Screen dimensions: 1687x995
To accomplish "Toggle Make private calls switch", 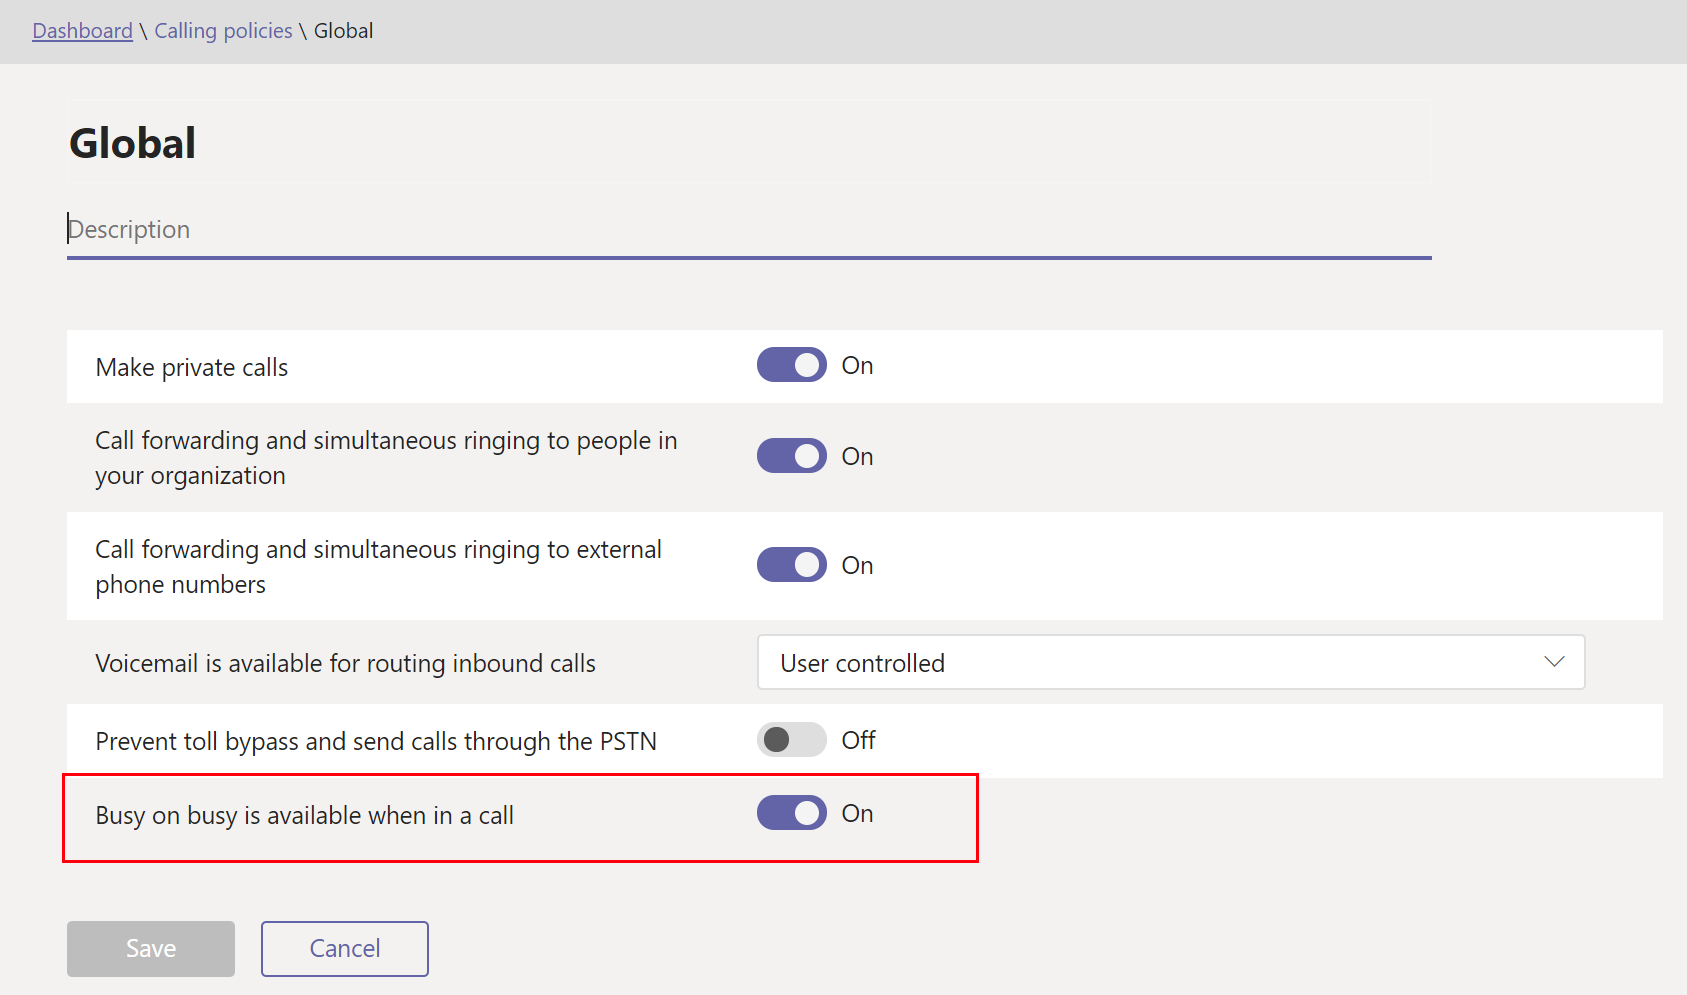I will click(x=791, y=365).
